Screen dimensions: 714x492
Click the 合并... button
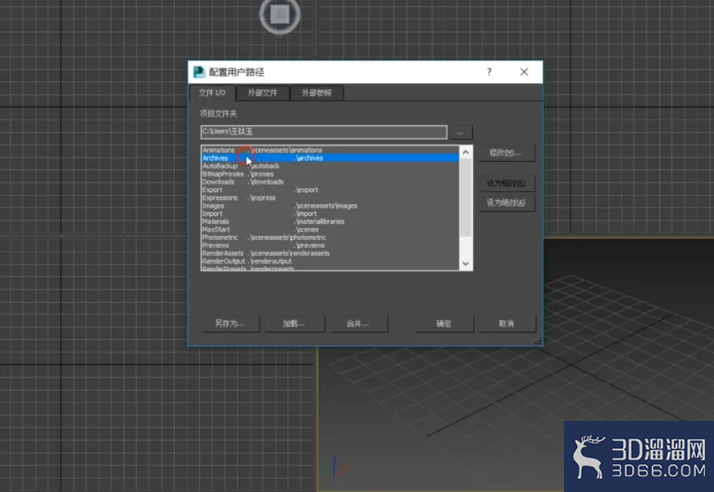click(358, 323)
